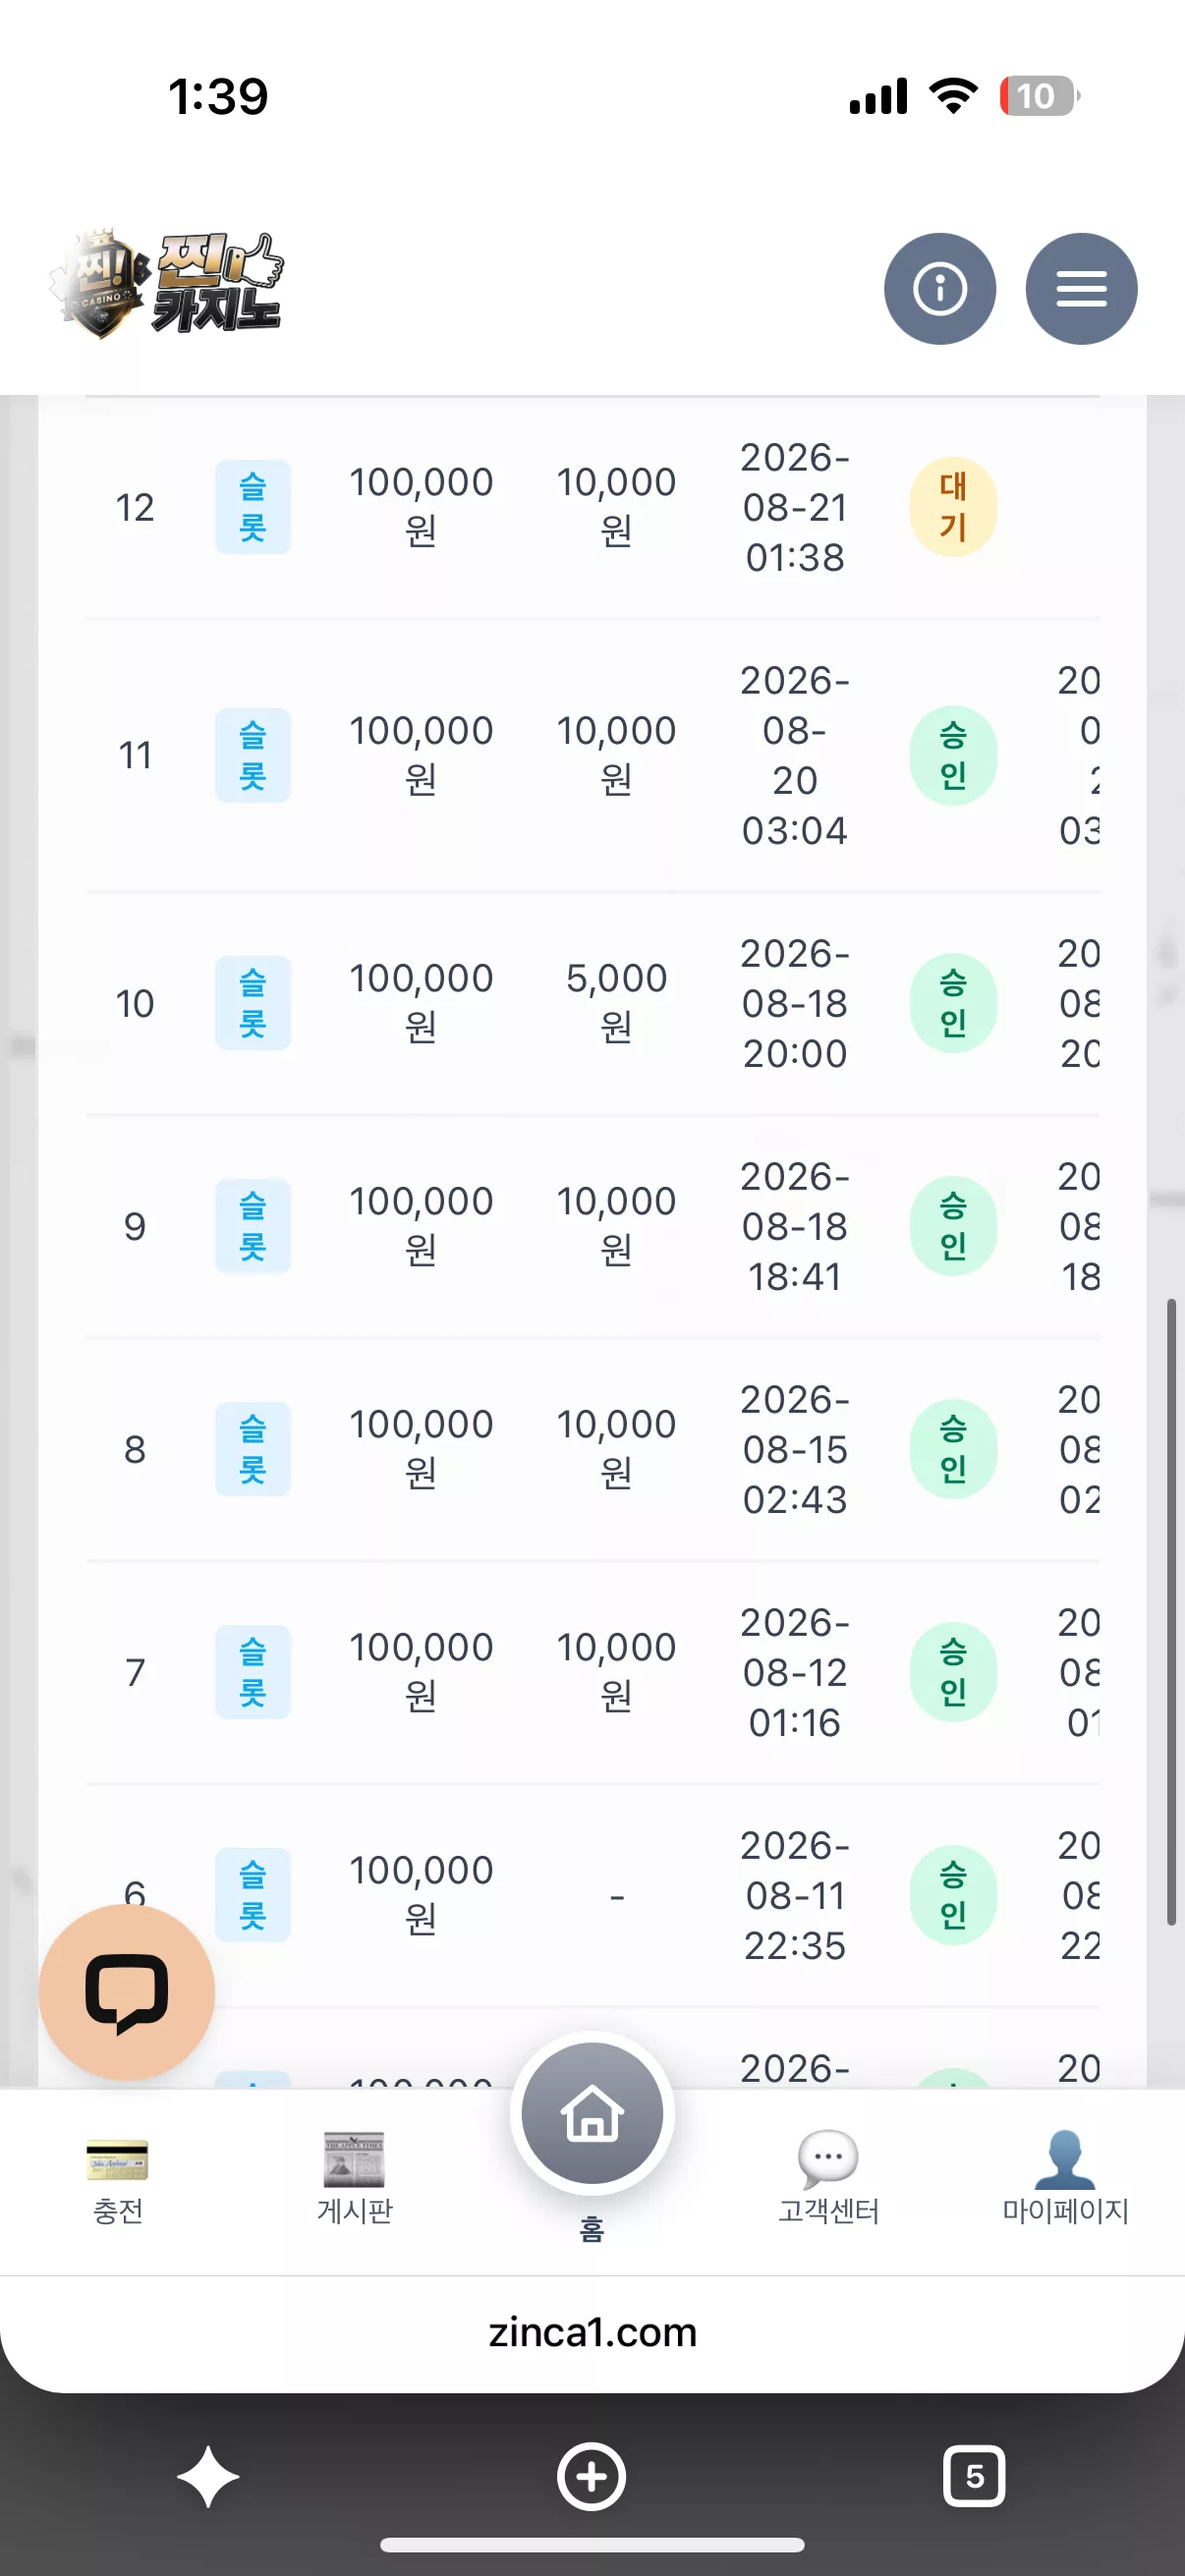Select row 9 date 2026-08-18 18:41
This screenshot has height=2576, width=1185.
coord(795,1226)
